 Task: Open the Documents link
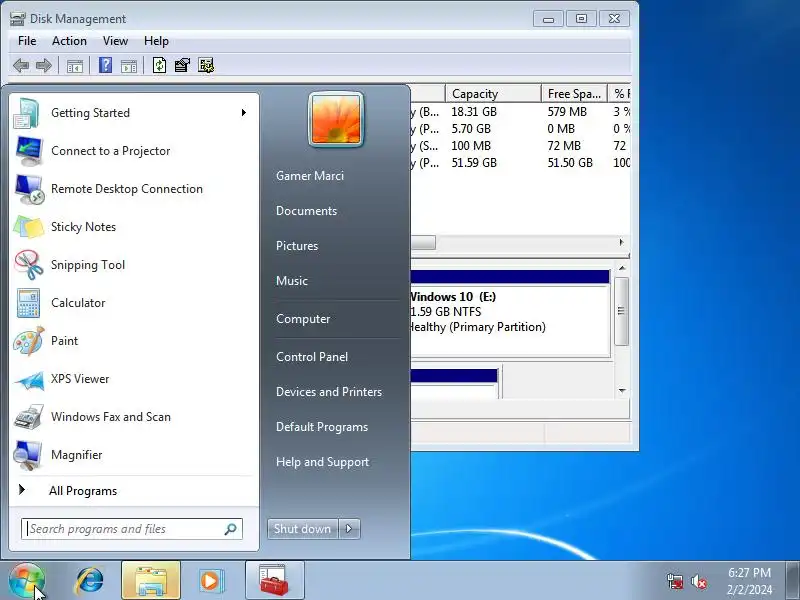coord(307,211)
